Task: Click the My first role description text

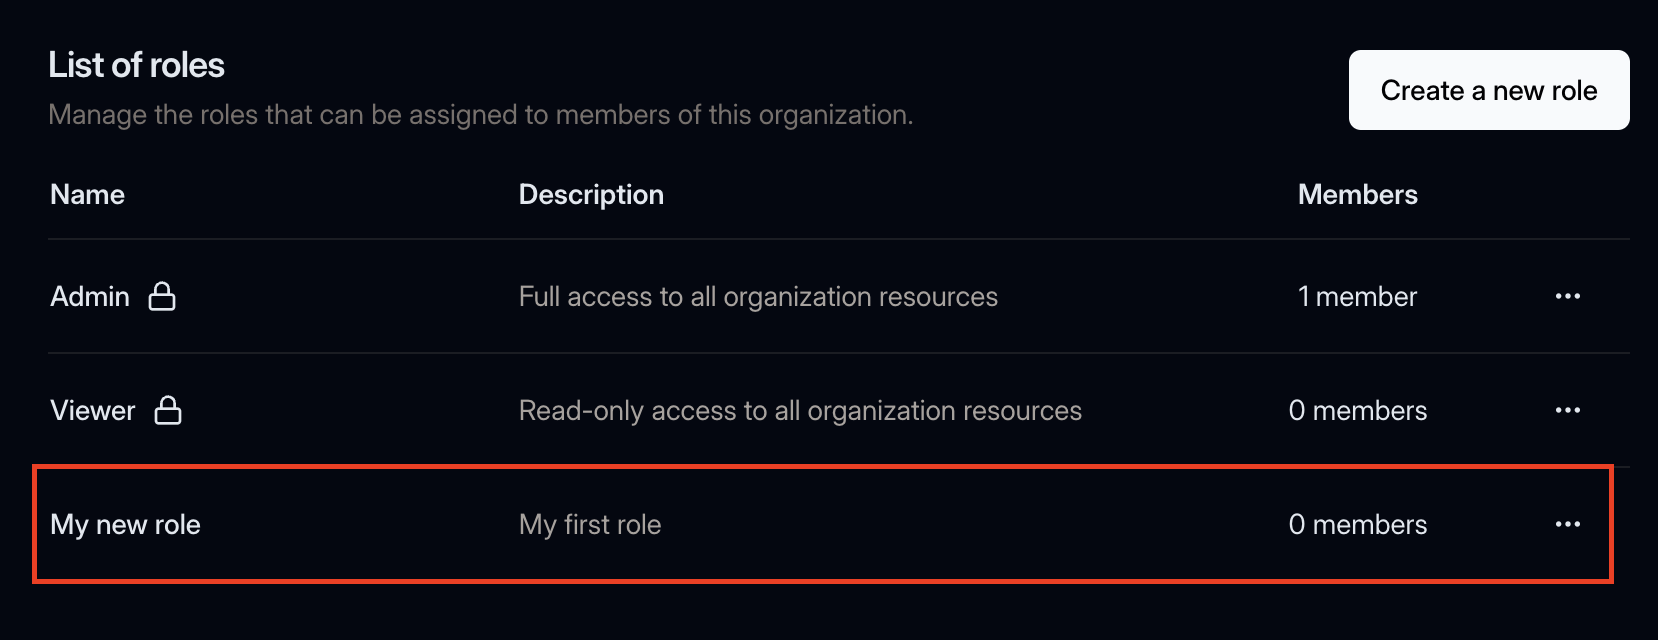Action: coord(589,524)
